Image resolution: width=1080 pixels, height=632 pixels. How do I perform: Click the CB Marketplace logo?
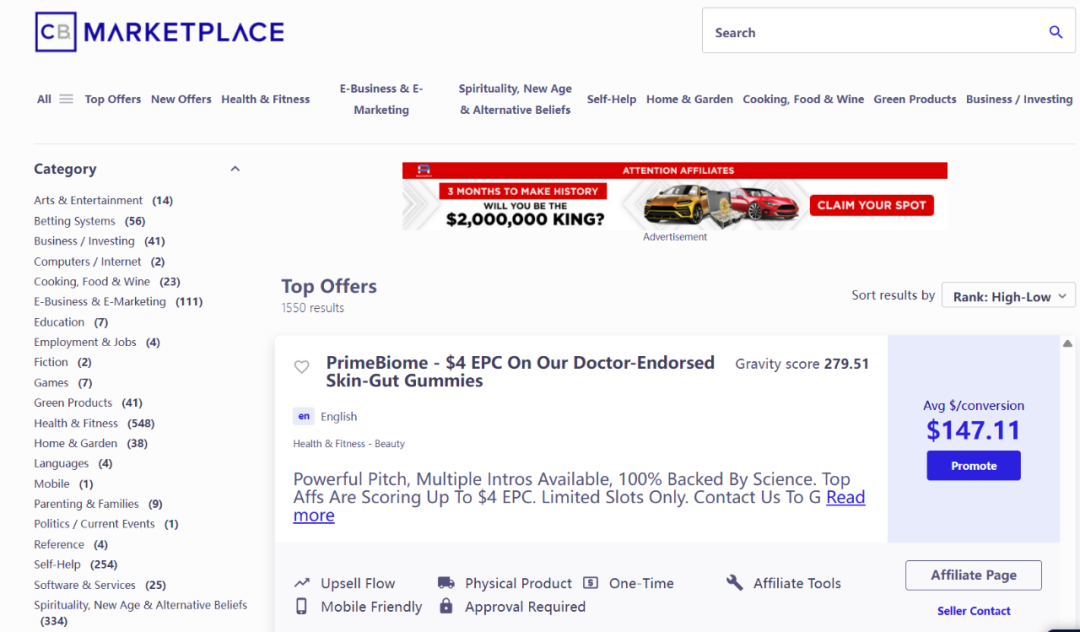[x=160, y=32]
